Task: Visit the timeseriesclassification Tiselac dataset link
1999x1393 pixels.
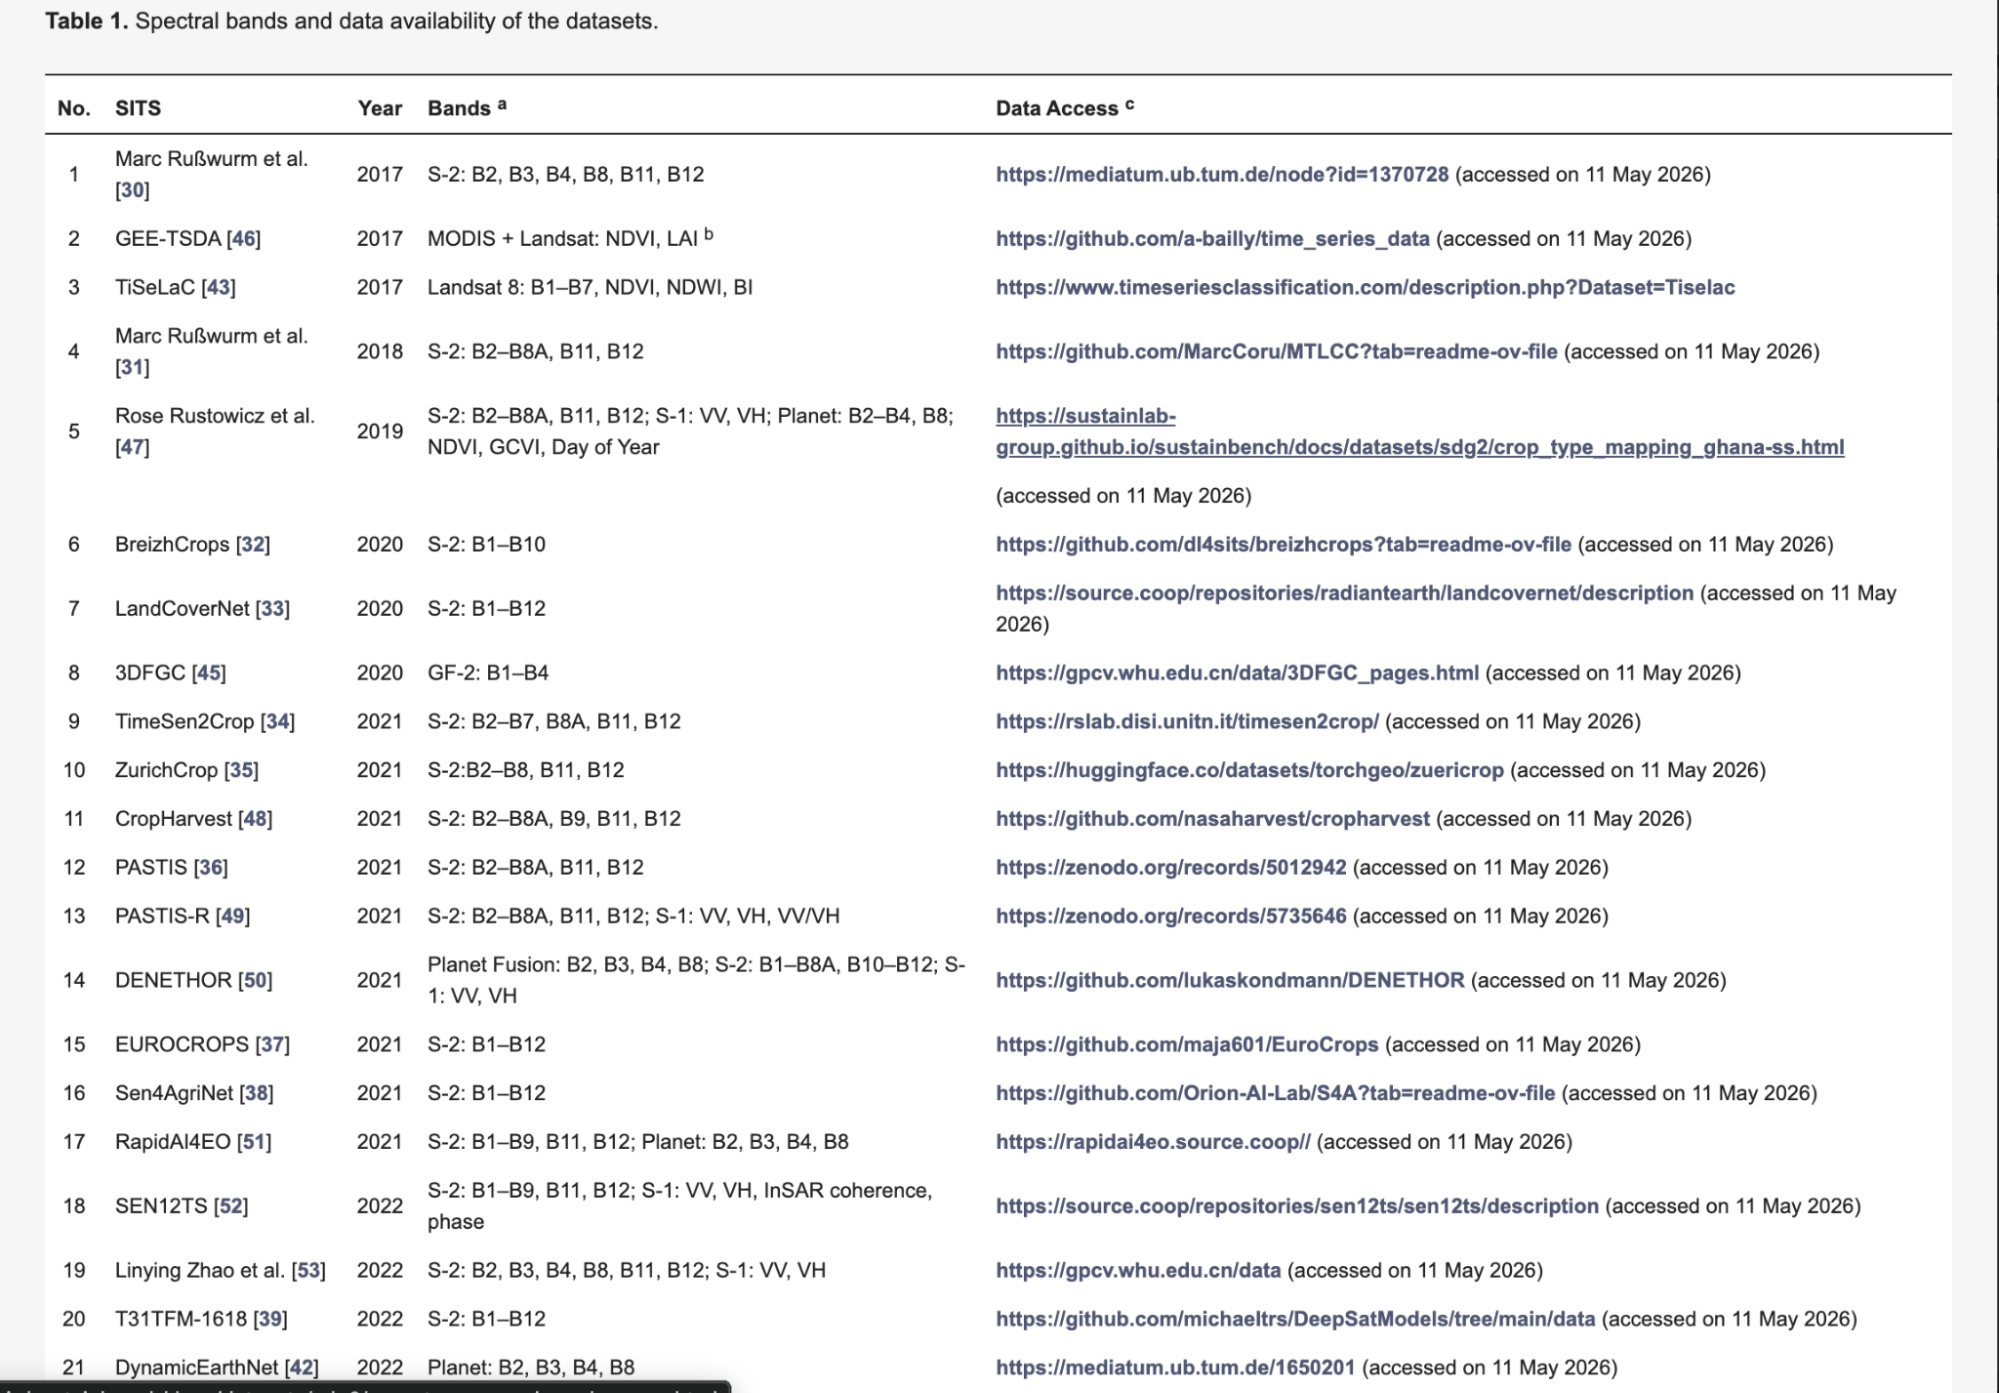Action: coord(1365,287)
